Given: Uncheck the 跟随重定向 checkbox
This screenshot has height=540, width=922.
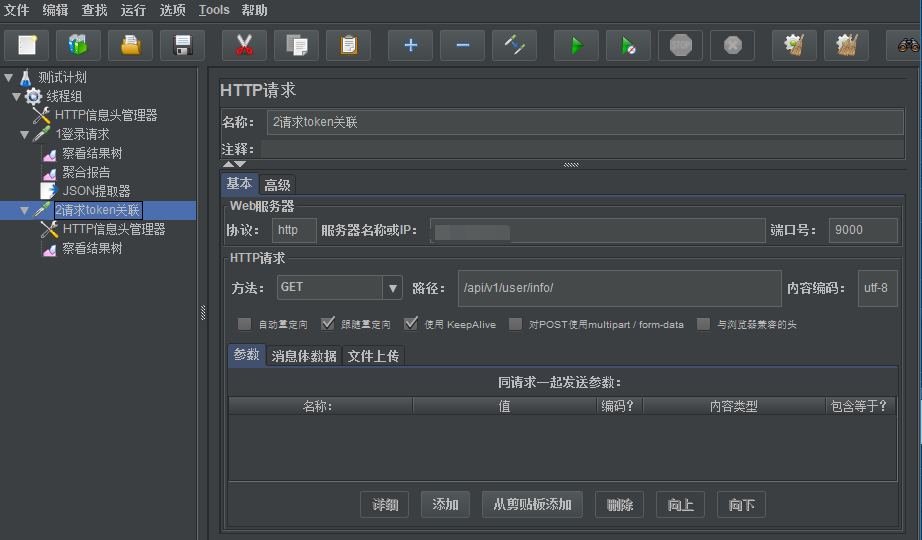Looking at the screenshot, I should (x=328, y=324).
